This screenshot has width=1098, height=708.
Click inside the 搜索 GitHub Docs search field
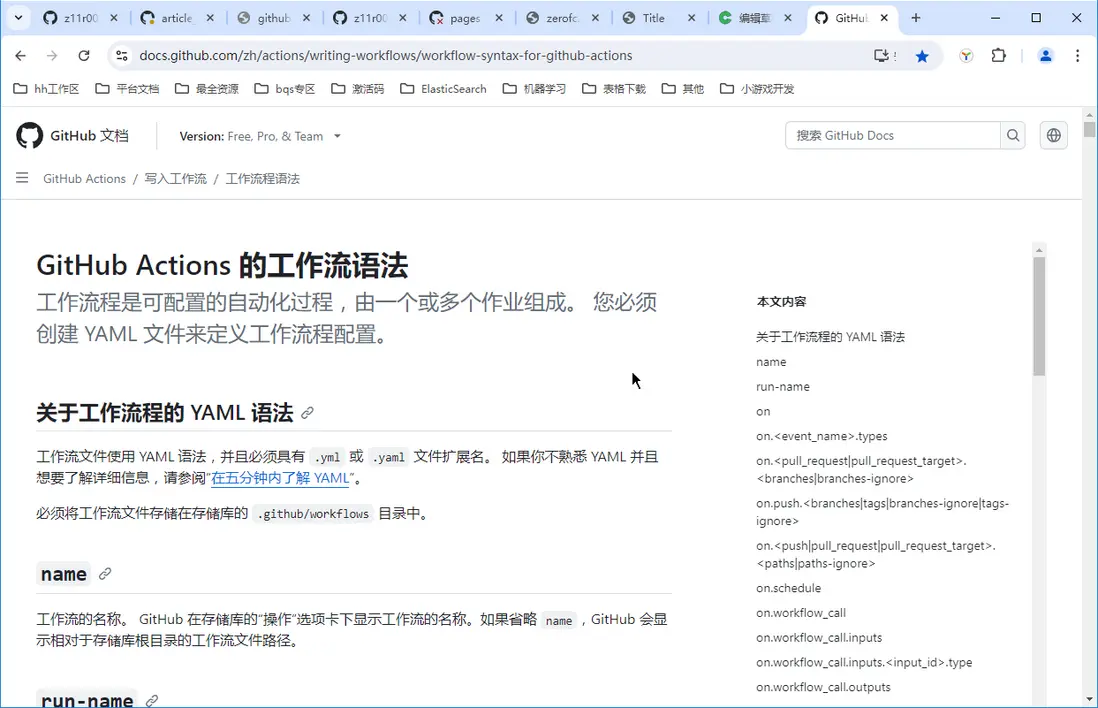[890, 135]
